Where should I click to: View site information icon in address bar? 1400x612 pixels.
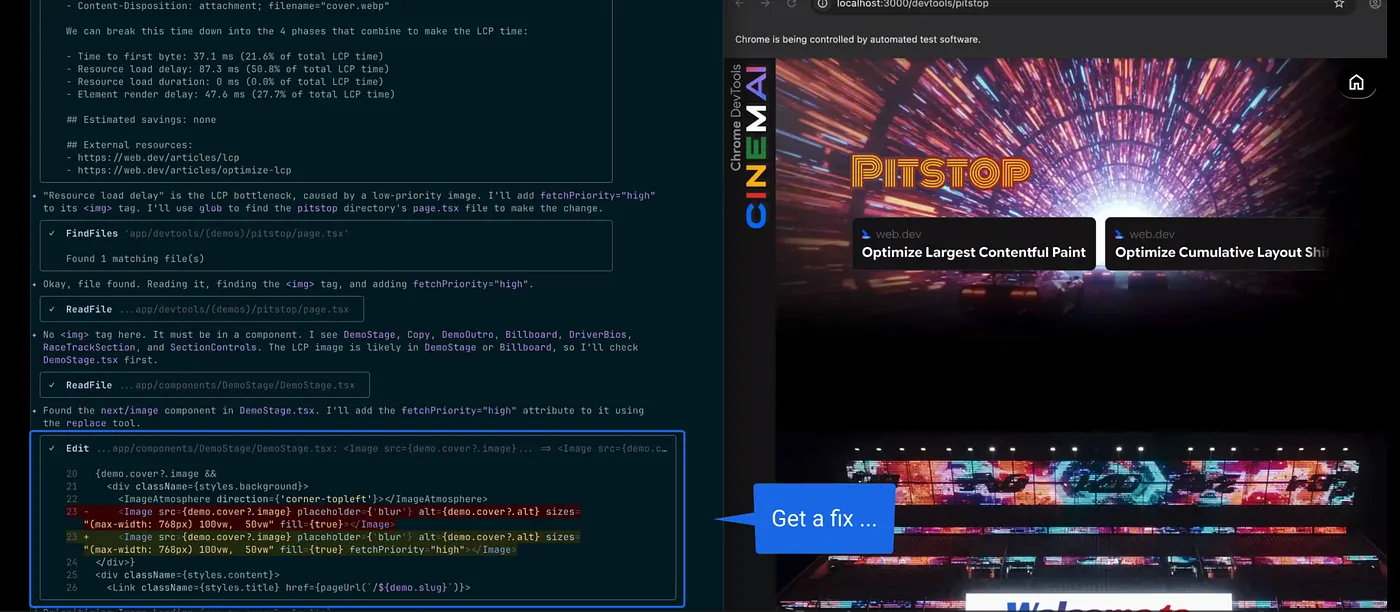[x=821, y=4]
